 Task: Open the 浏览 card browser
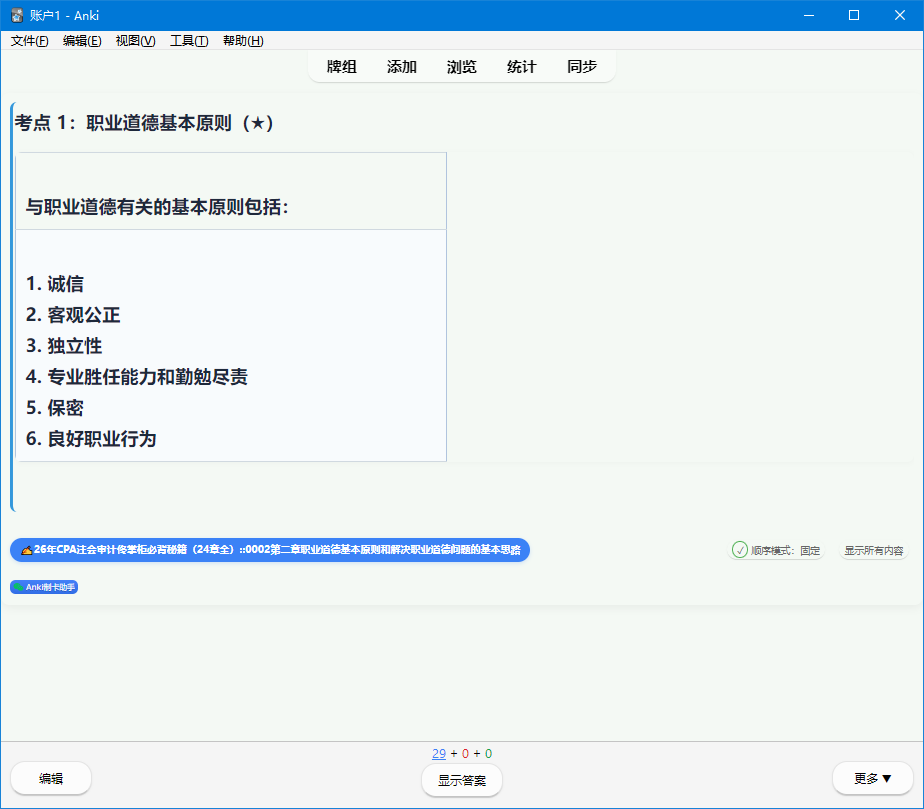(x=461, y=67)
